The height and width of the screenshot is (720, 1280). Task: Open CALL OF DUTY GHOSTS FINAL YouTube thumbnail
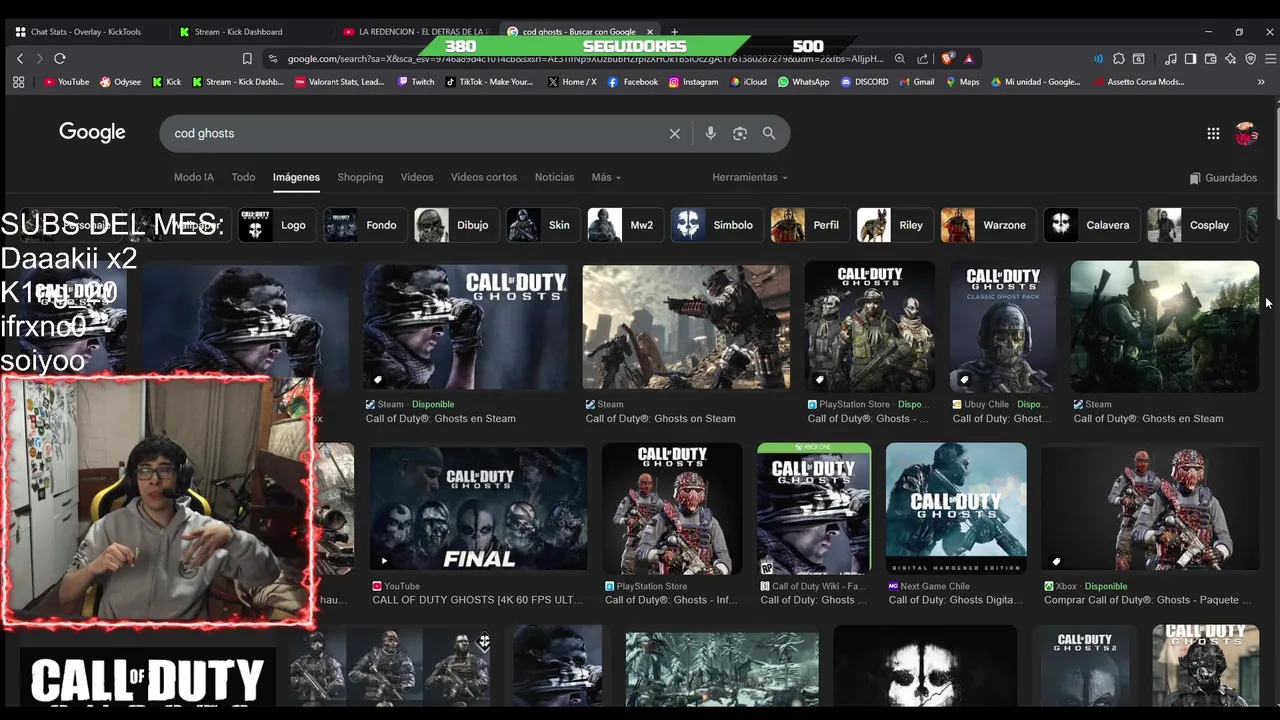[x=479, y=508]
